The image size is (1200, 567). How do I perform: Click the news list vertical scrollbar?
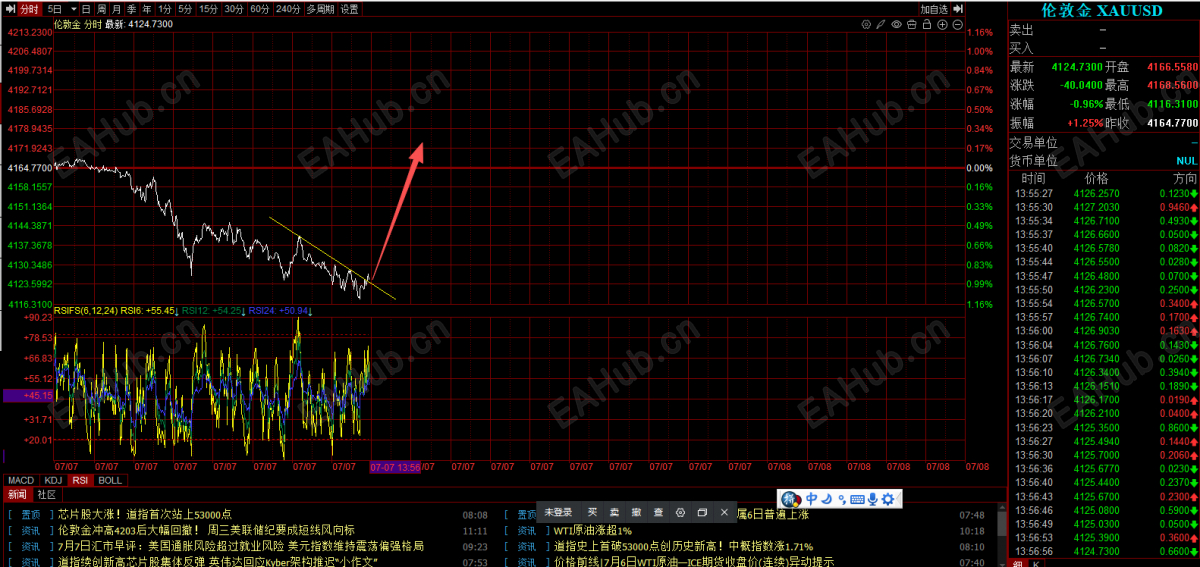[x=1002, y=530]
